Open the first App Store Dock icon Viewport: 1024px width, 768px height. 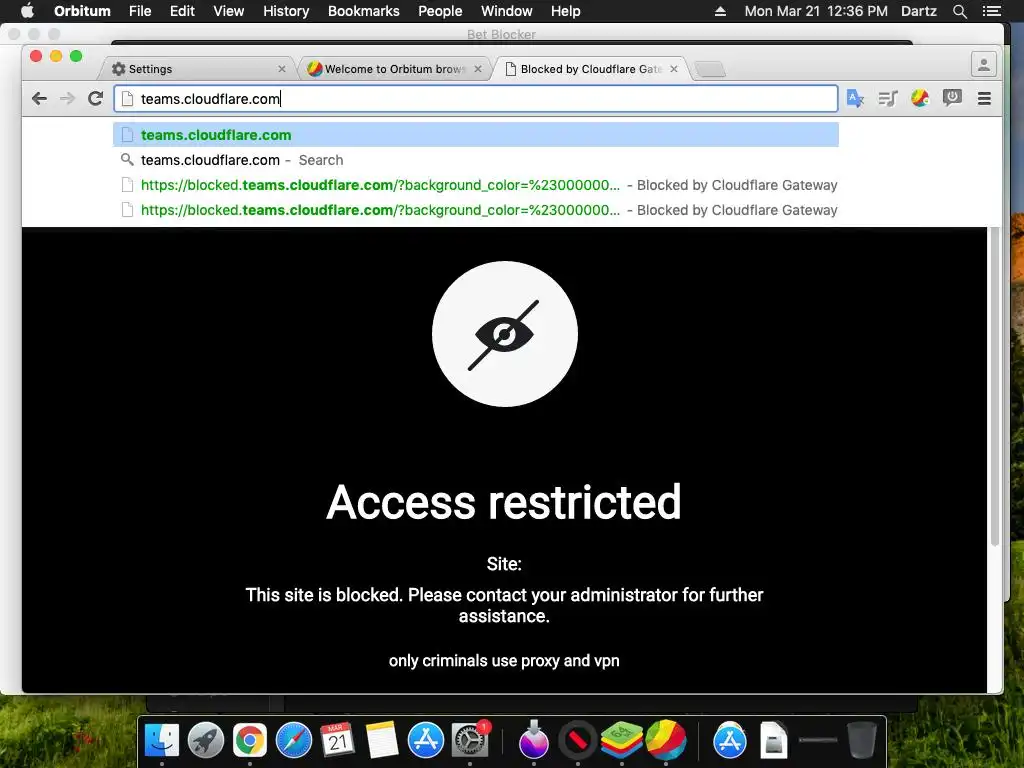(x=426, y=741)
